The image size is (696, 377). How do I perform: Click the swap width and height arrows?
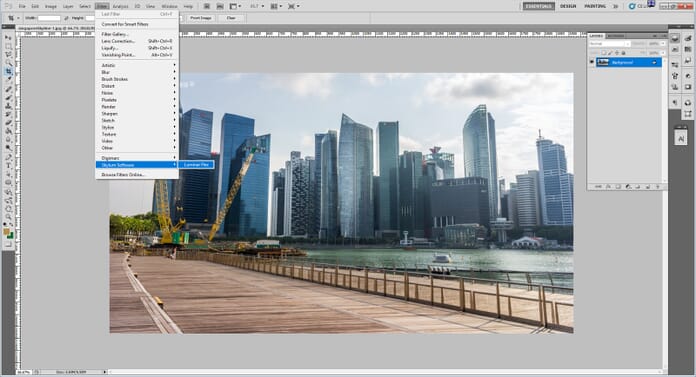click(x=67, y=18)
